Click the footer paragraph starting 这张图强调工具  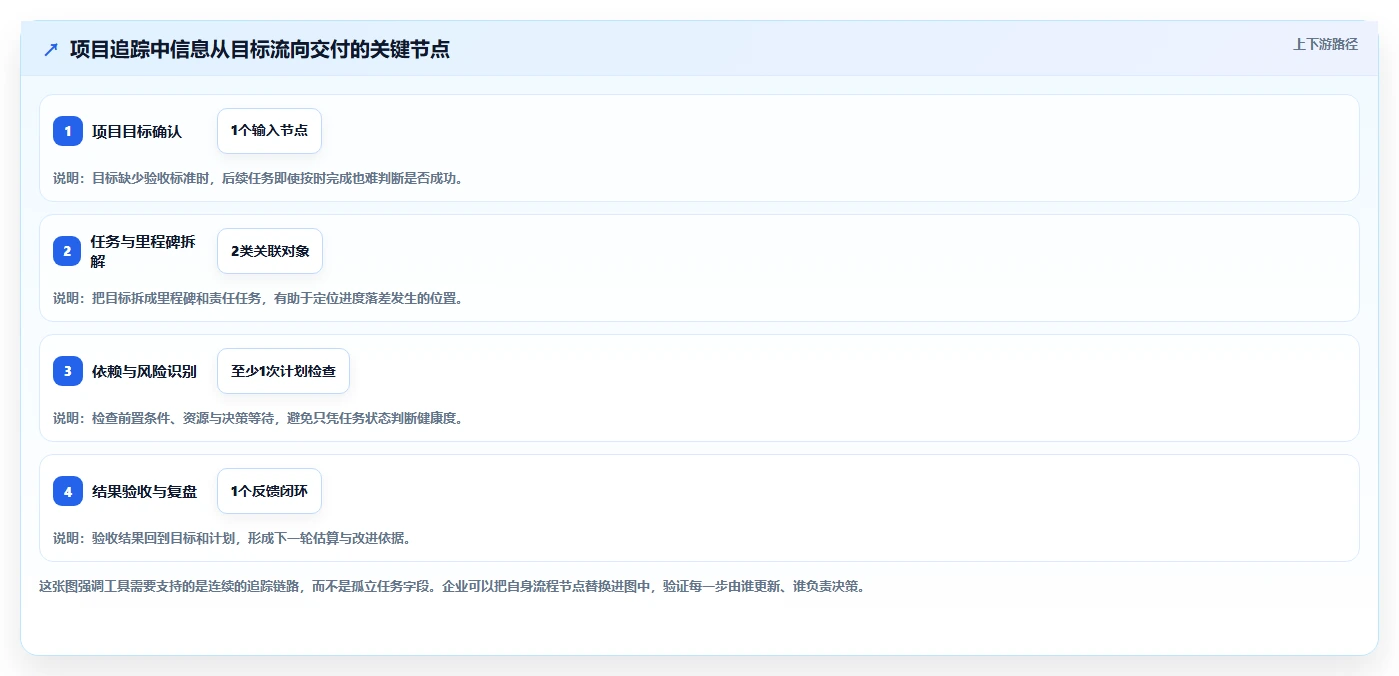click(452, 586)
